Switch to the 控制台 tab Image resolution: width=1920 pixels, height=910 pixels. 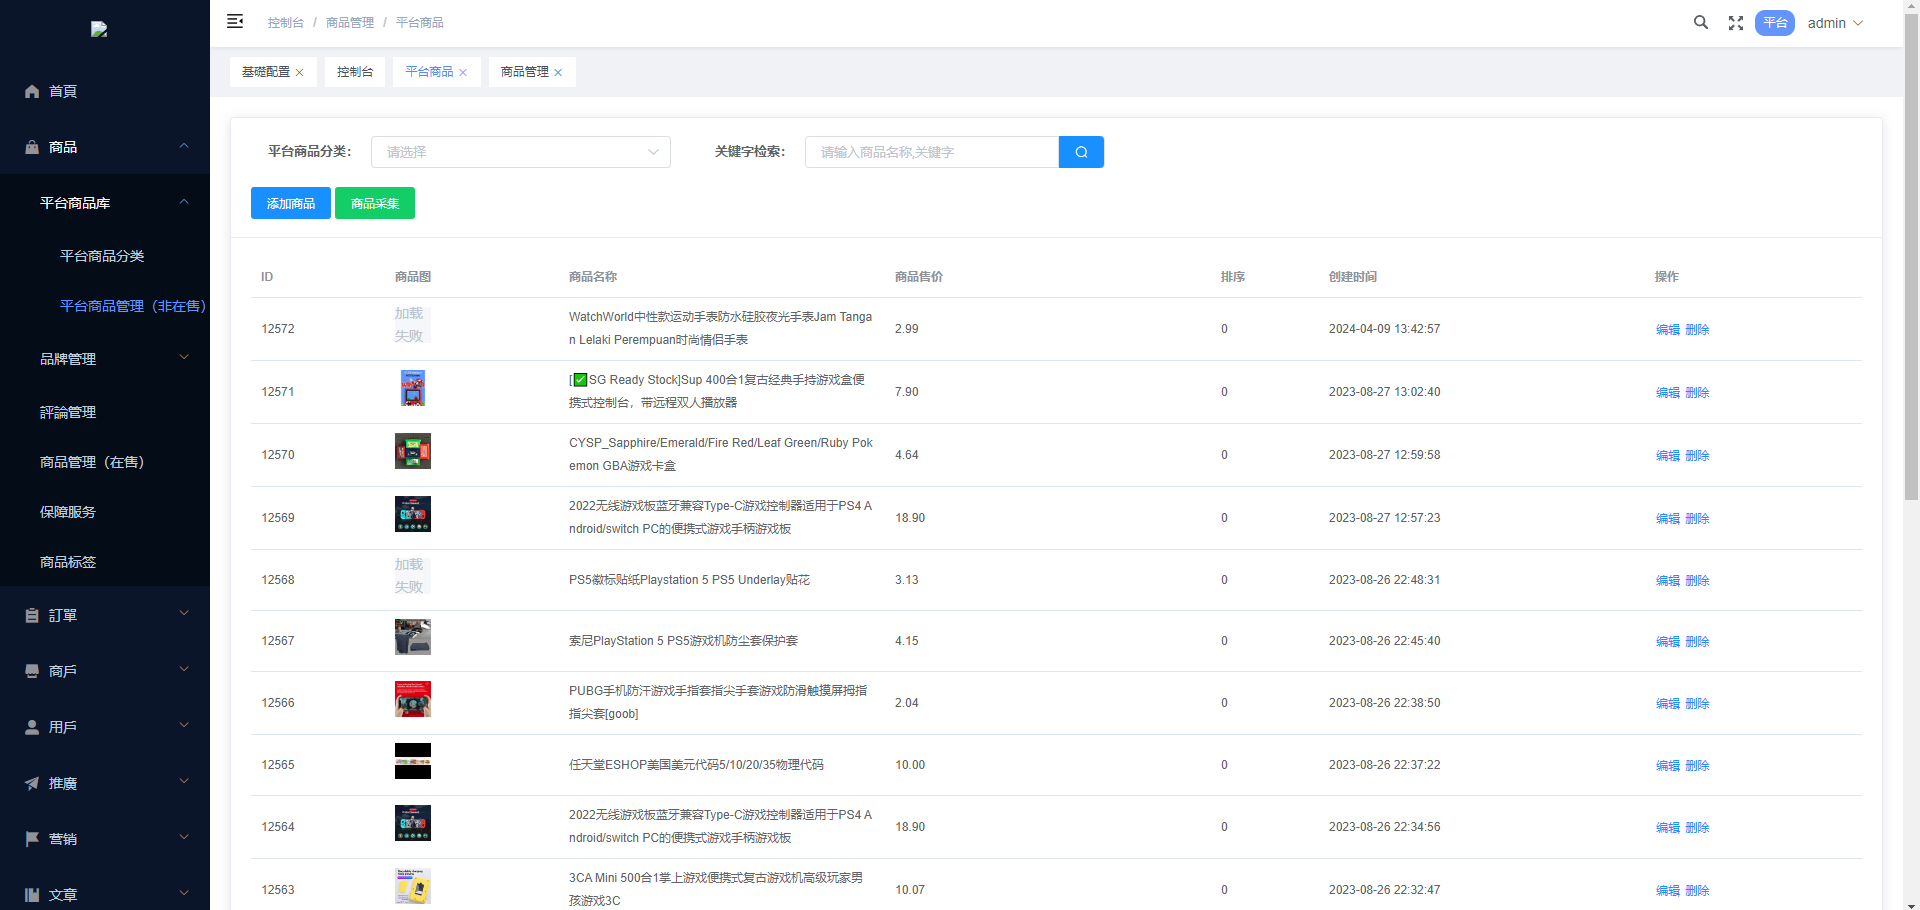click(354, 72)
